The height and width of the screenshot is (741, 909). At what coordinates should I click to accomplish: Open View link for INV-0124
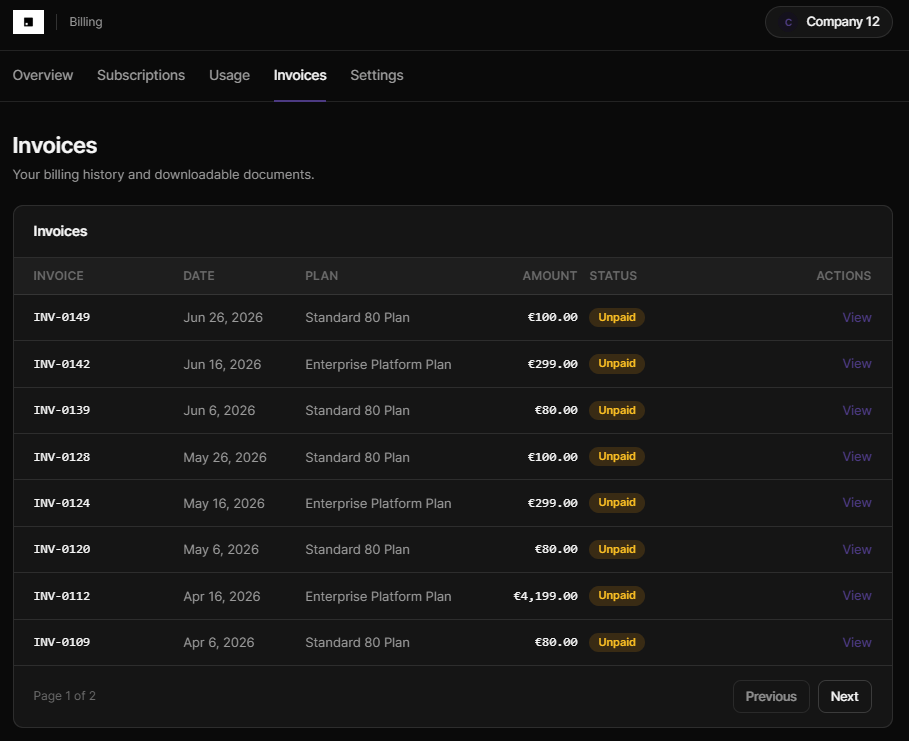click(857, 503)
